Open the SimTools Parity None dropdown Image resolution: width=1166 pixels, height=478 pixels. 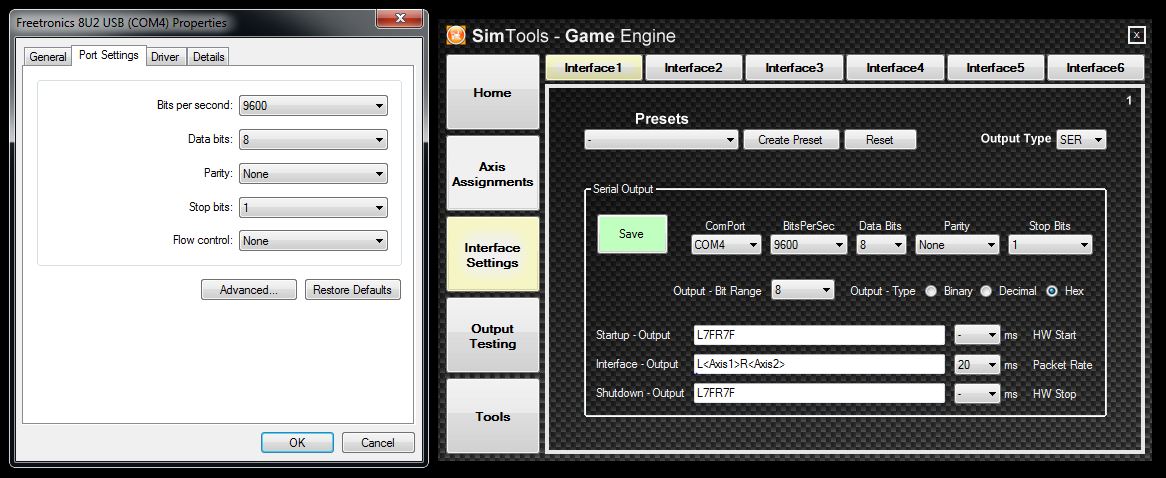coord(957,245)
